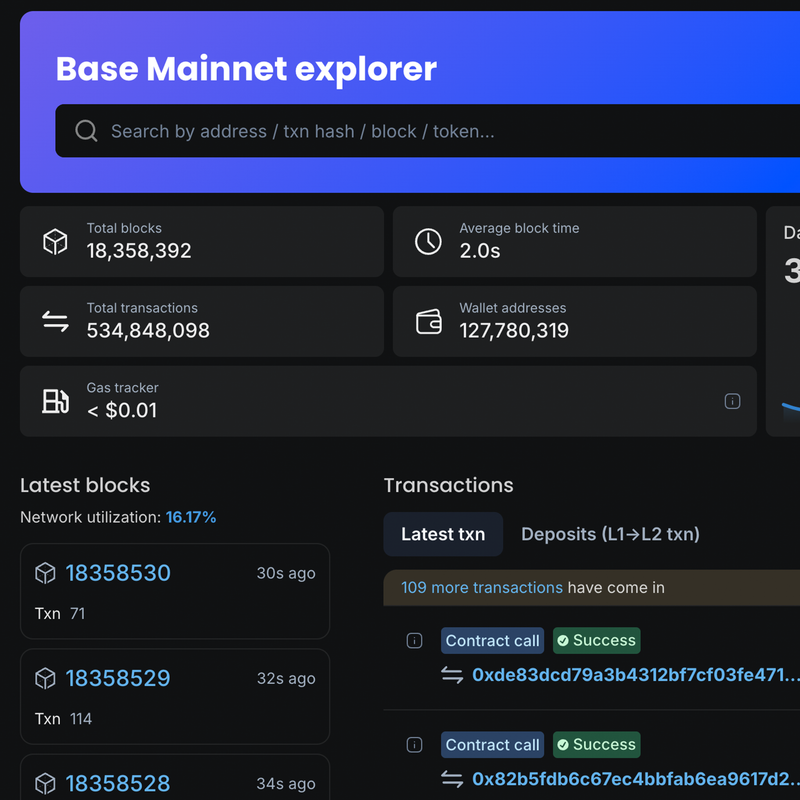Open info icon for the 0x82b5fdb6c6 transaction
This screenshot has width=800, height=800.
pos(414,744)
